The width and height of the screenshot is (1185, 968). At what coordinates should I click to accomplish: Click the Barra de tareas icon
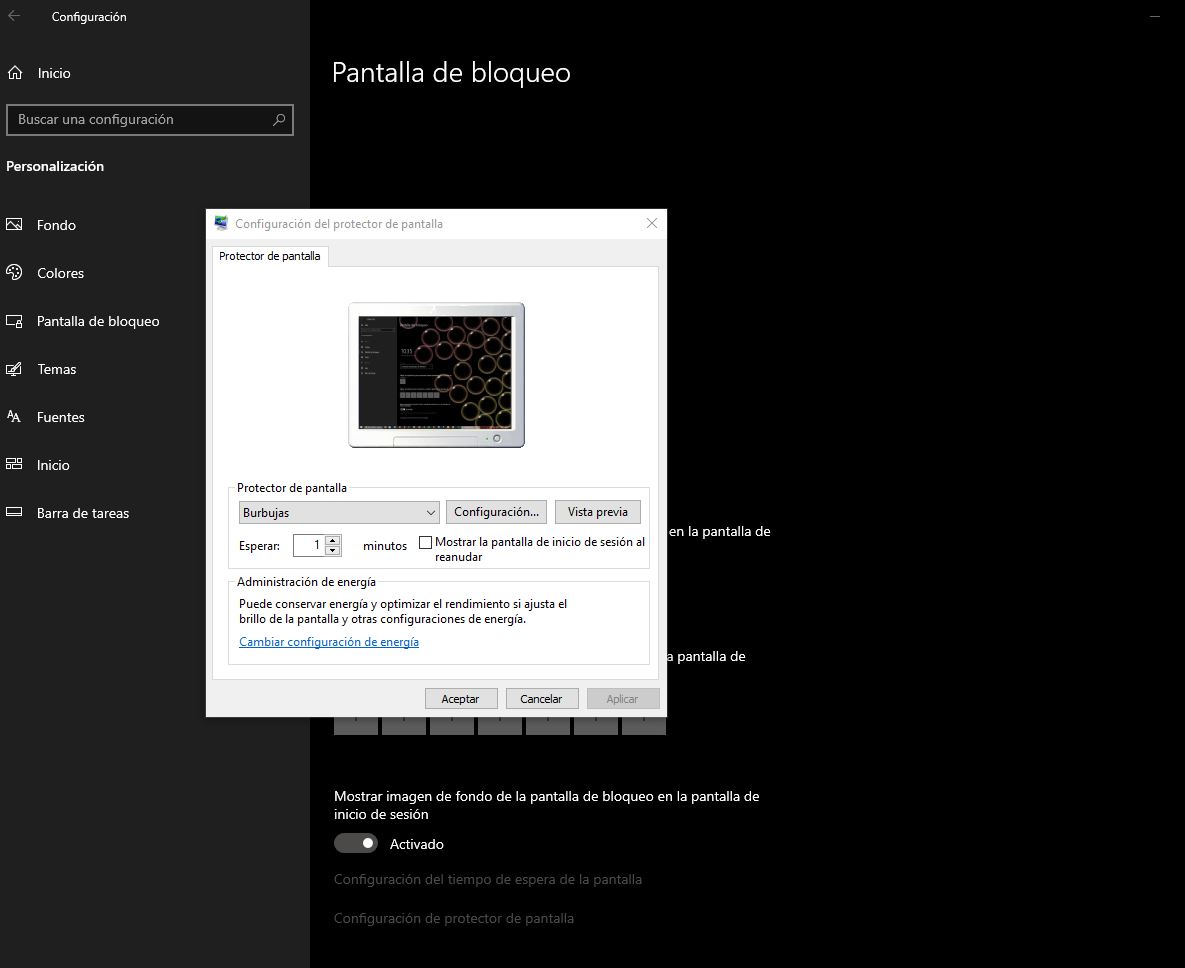(x=14, y=513)
